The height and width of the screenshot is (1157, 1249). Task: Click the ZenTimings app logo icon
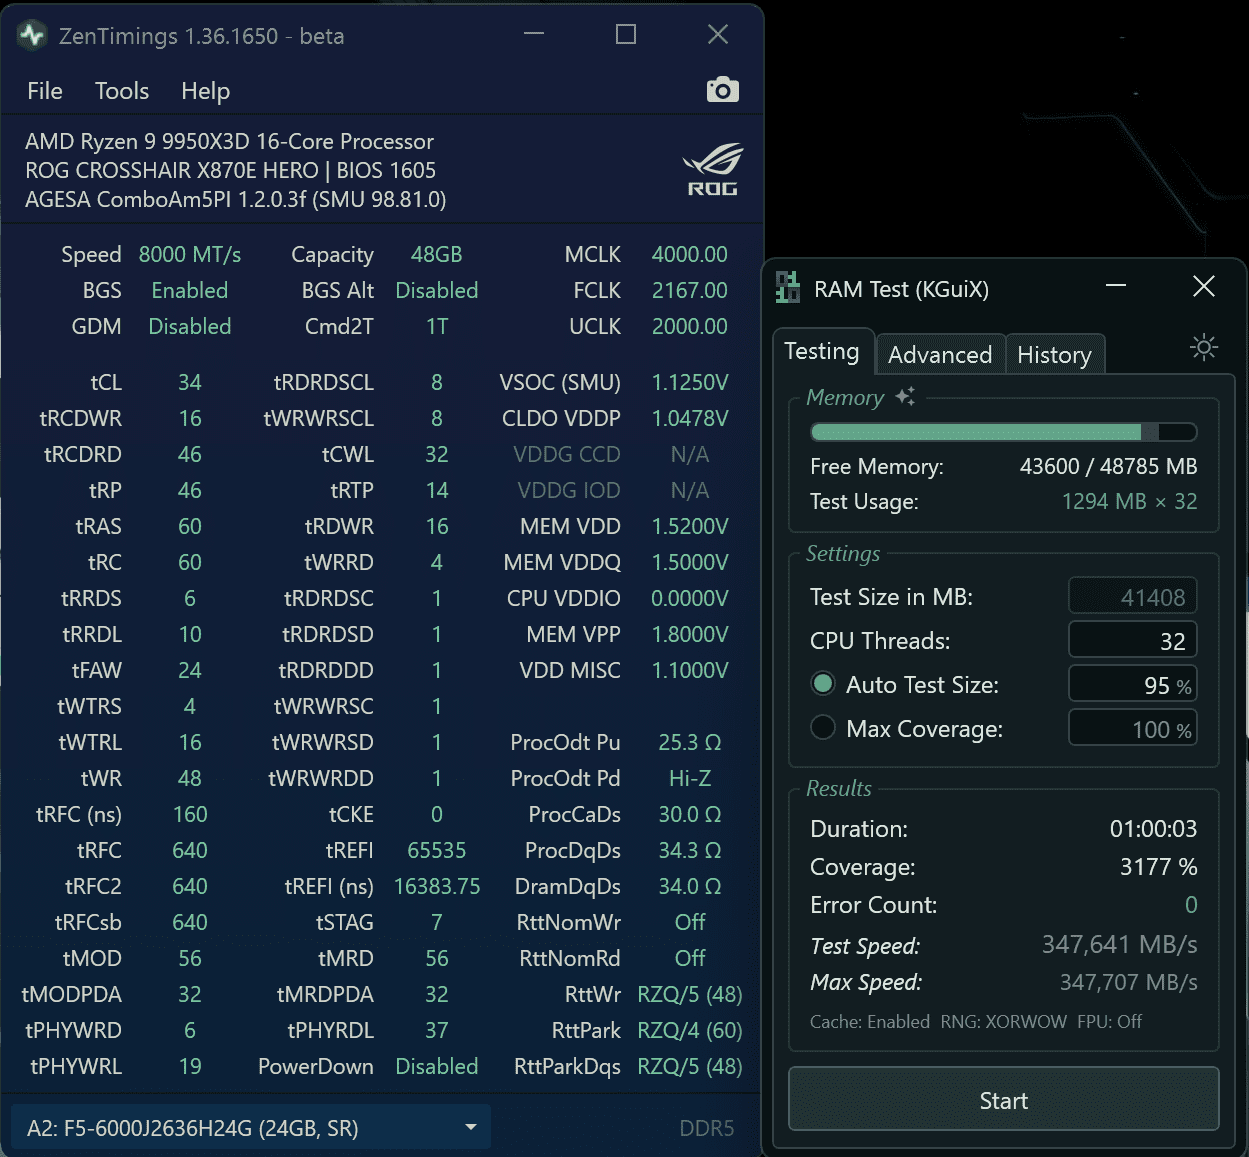[32, 35]
